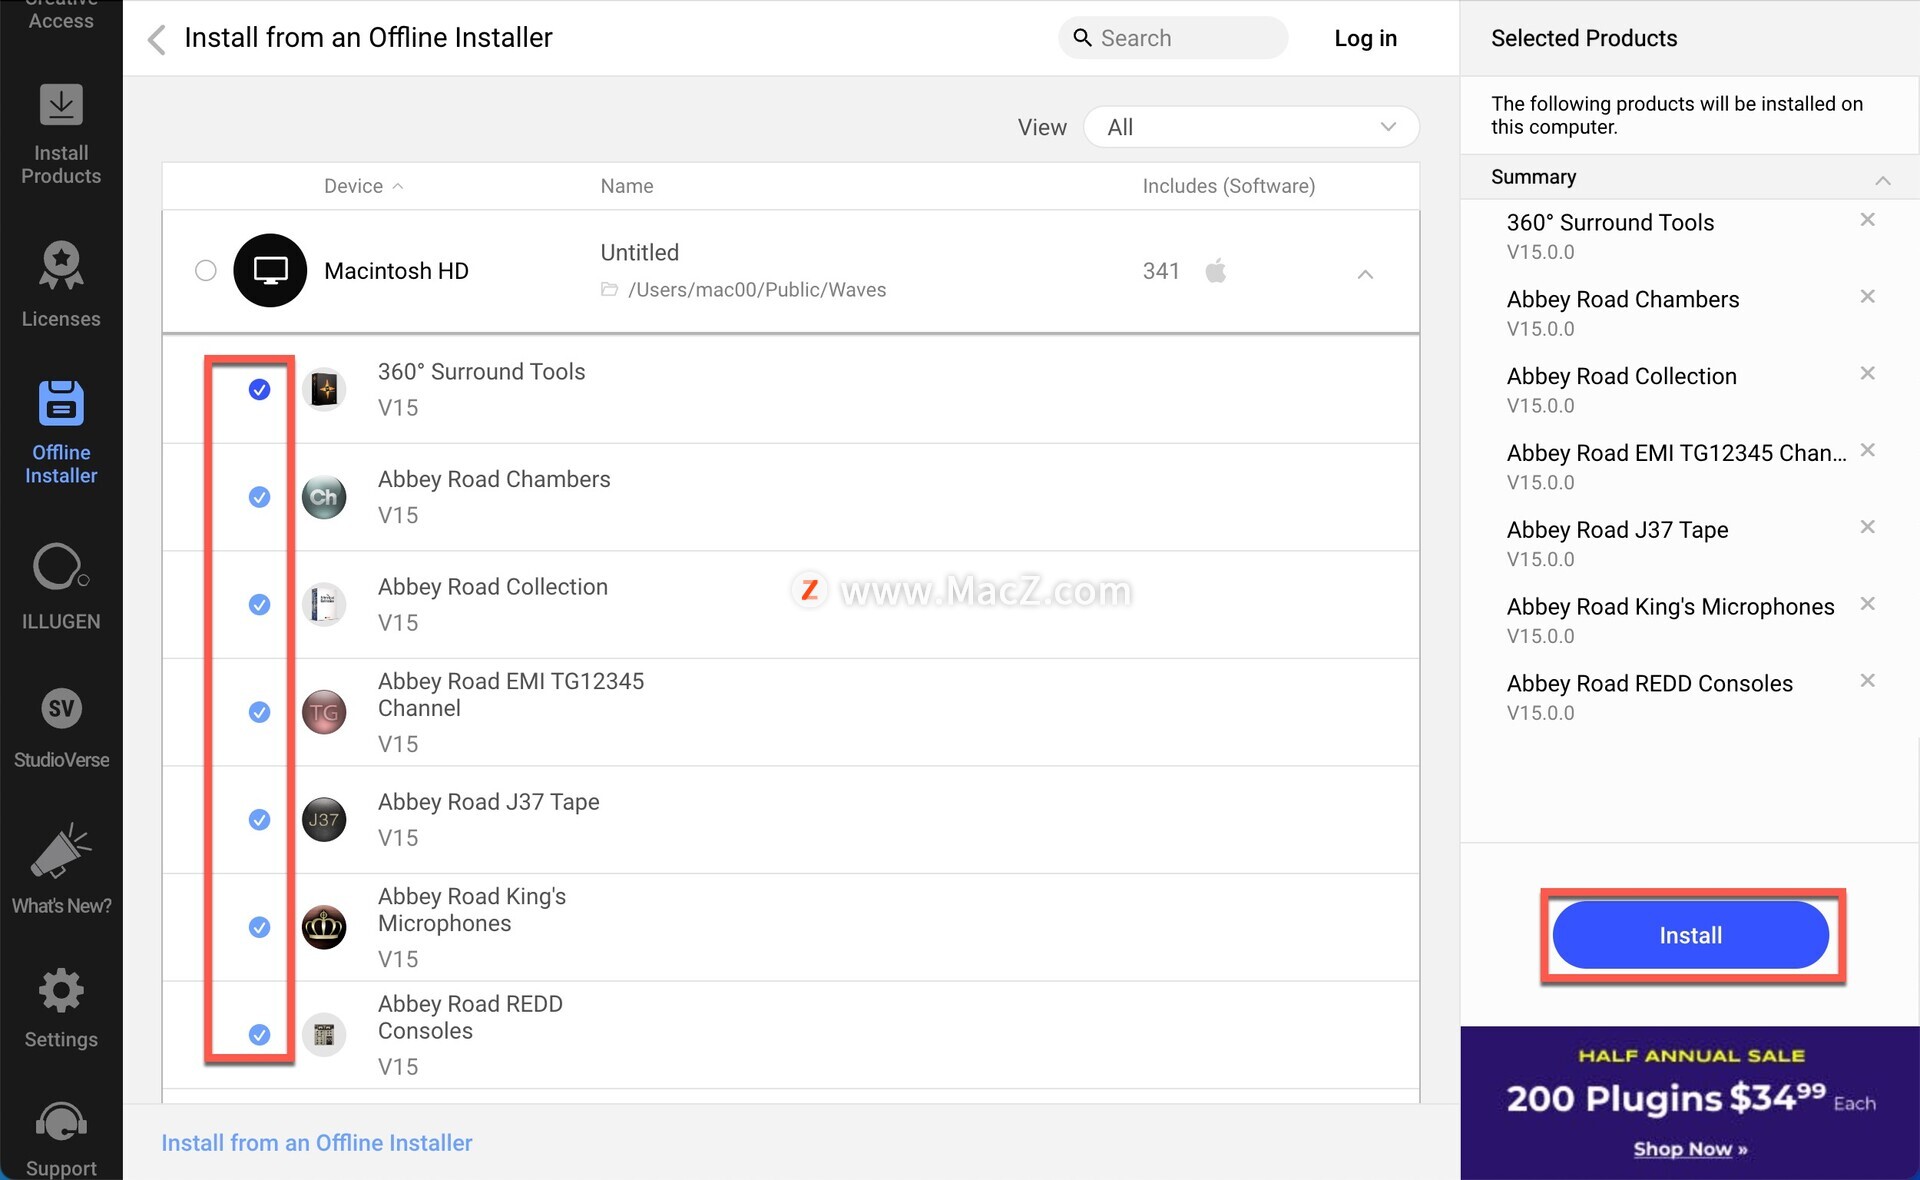The height and width of the screenshot is (1180, 1920).
Task: Open Support headset icon
Action: [x=61, y=1123]
